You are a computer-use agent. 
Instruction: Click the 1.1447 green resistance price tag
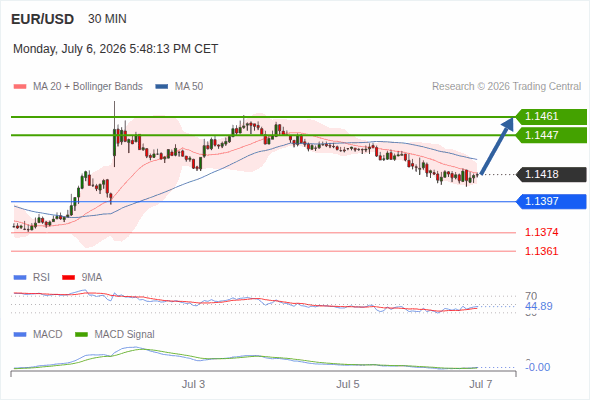(551, 135)
